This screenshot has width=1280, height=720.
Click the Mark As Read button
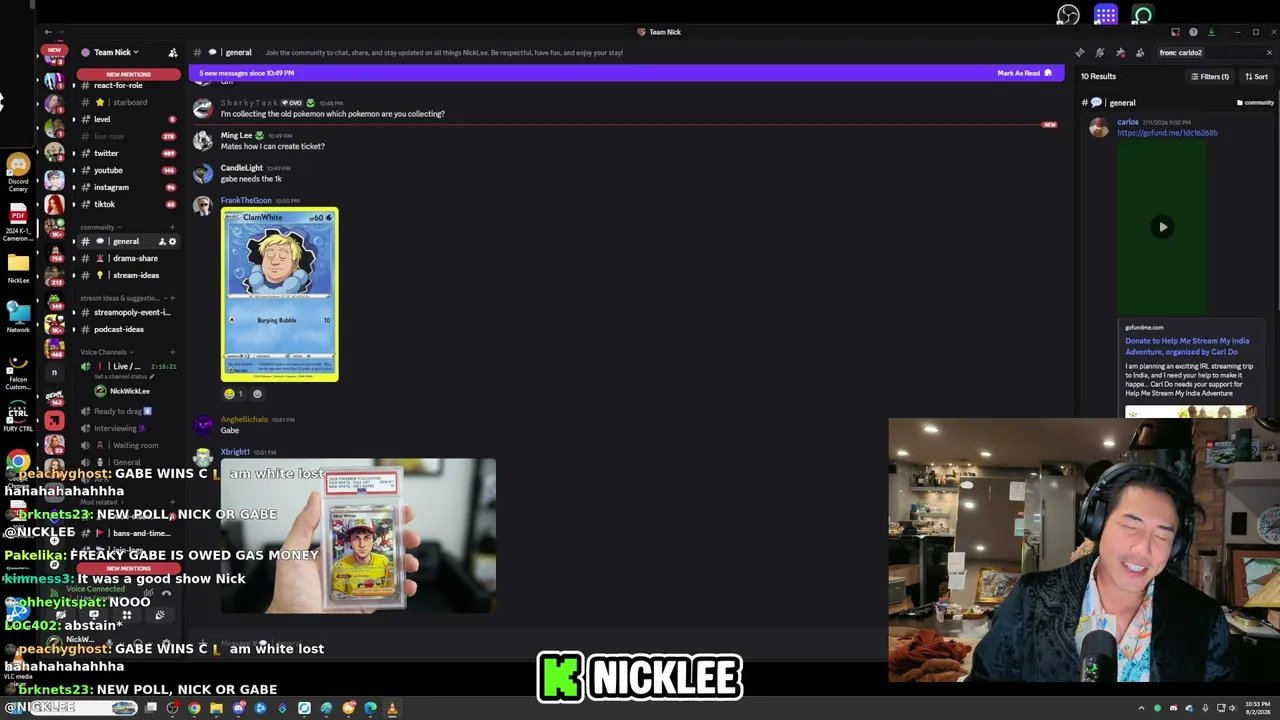1024,73
